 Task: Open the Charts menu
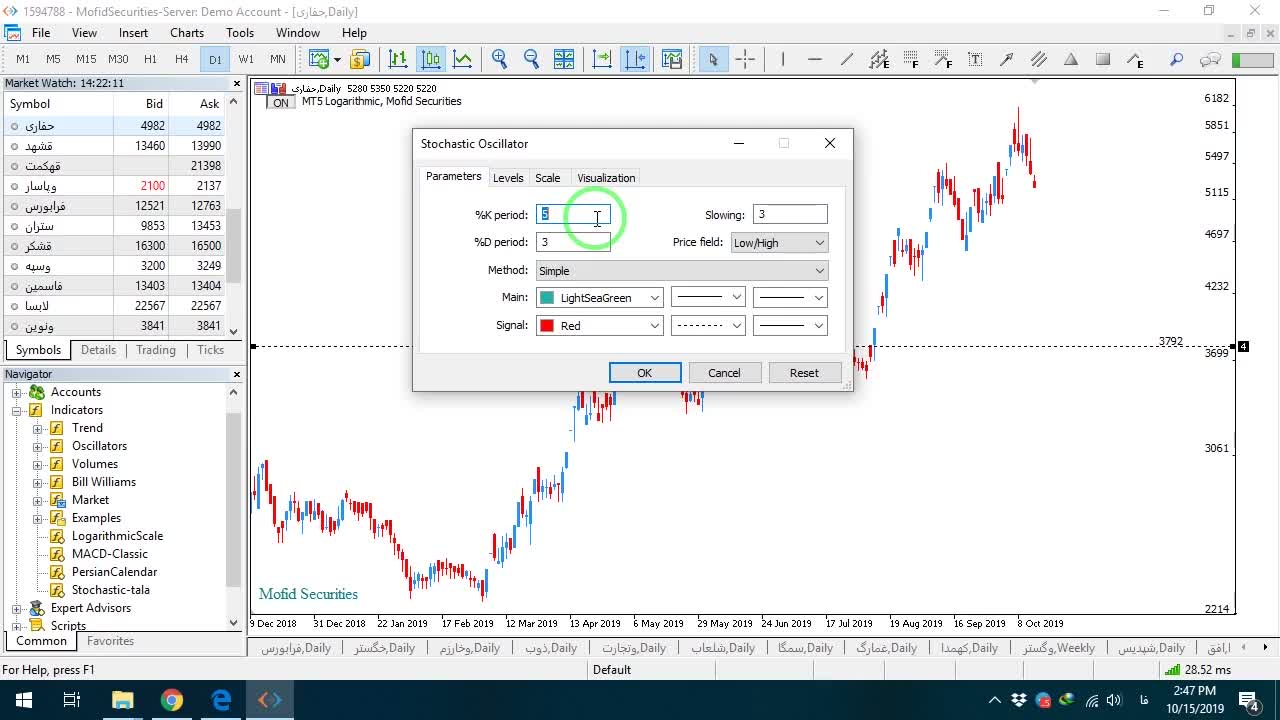click(x=187, y=33)
